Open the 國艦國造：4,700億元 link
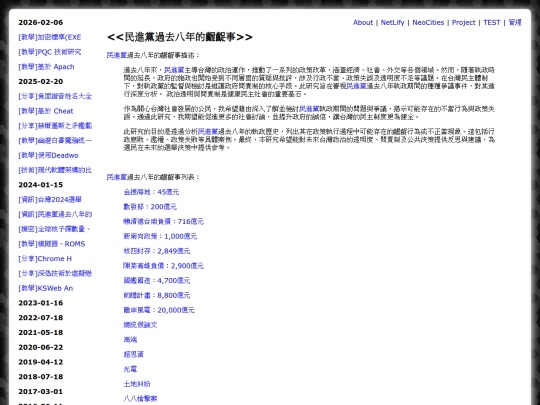540x405 pixels. point(157,281)
